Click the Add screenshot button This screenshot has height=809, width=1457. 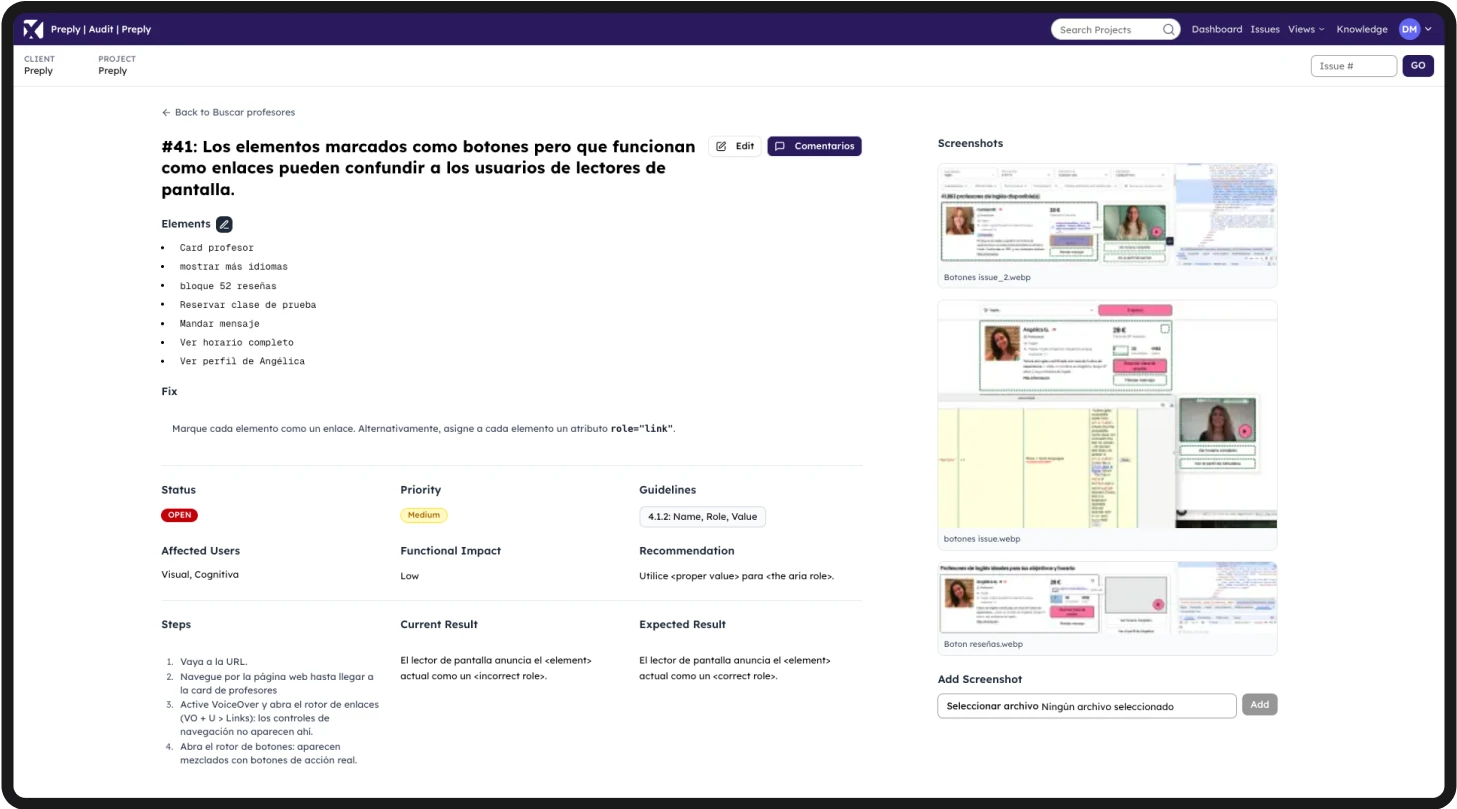1260,705
